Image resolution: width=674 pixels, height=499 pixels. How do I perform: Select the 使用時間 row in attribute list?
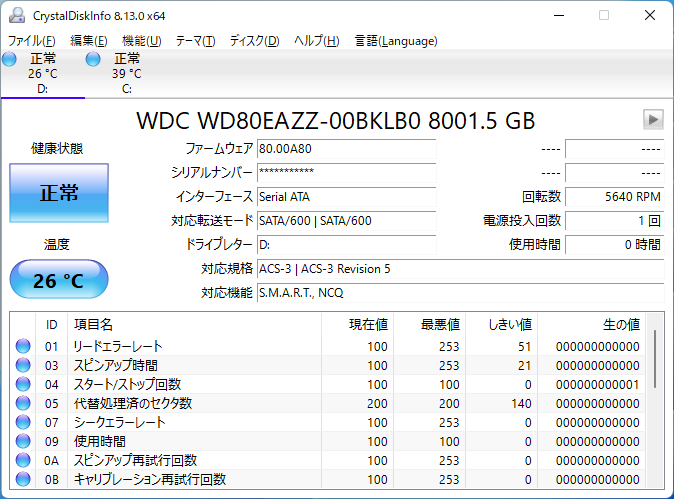(100, 441)
